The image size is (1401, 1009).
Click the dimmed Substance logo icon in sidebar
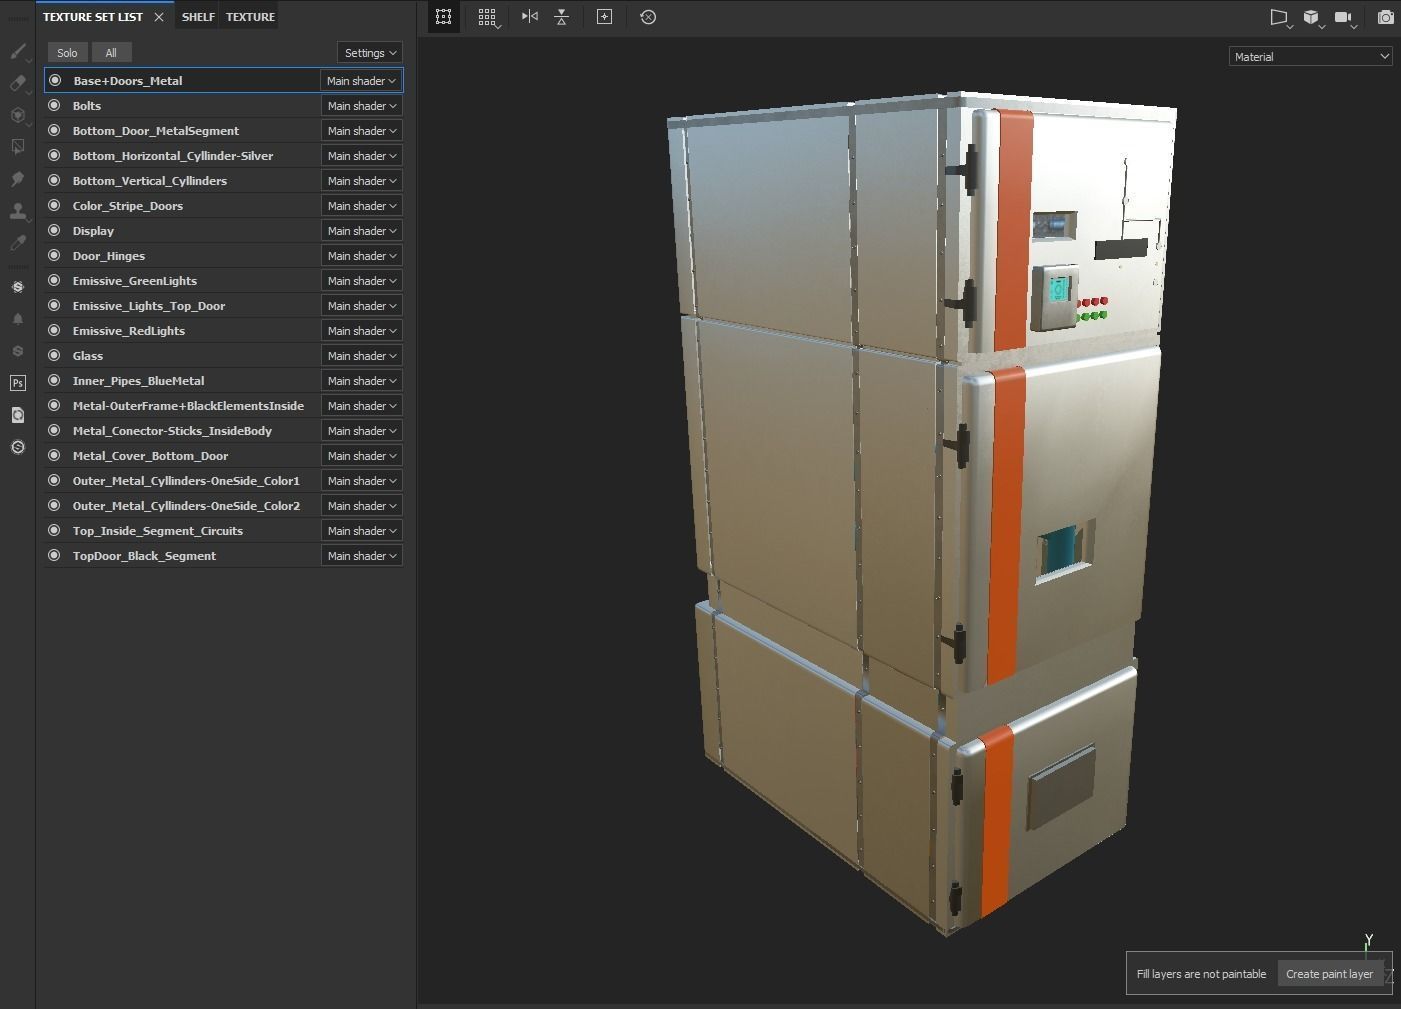tap(18, 351)
